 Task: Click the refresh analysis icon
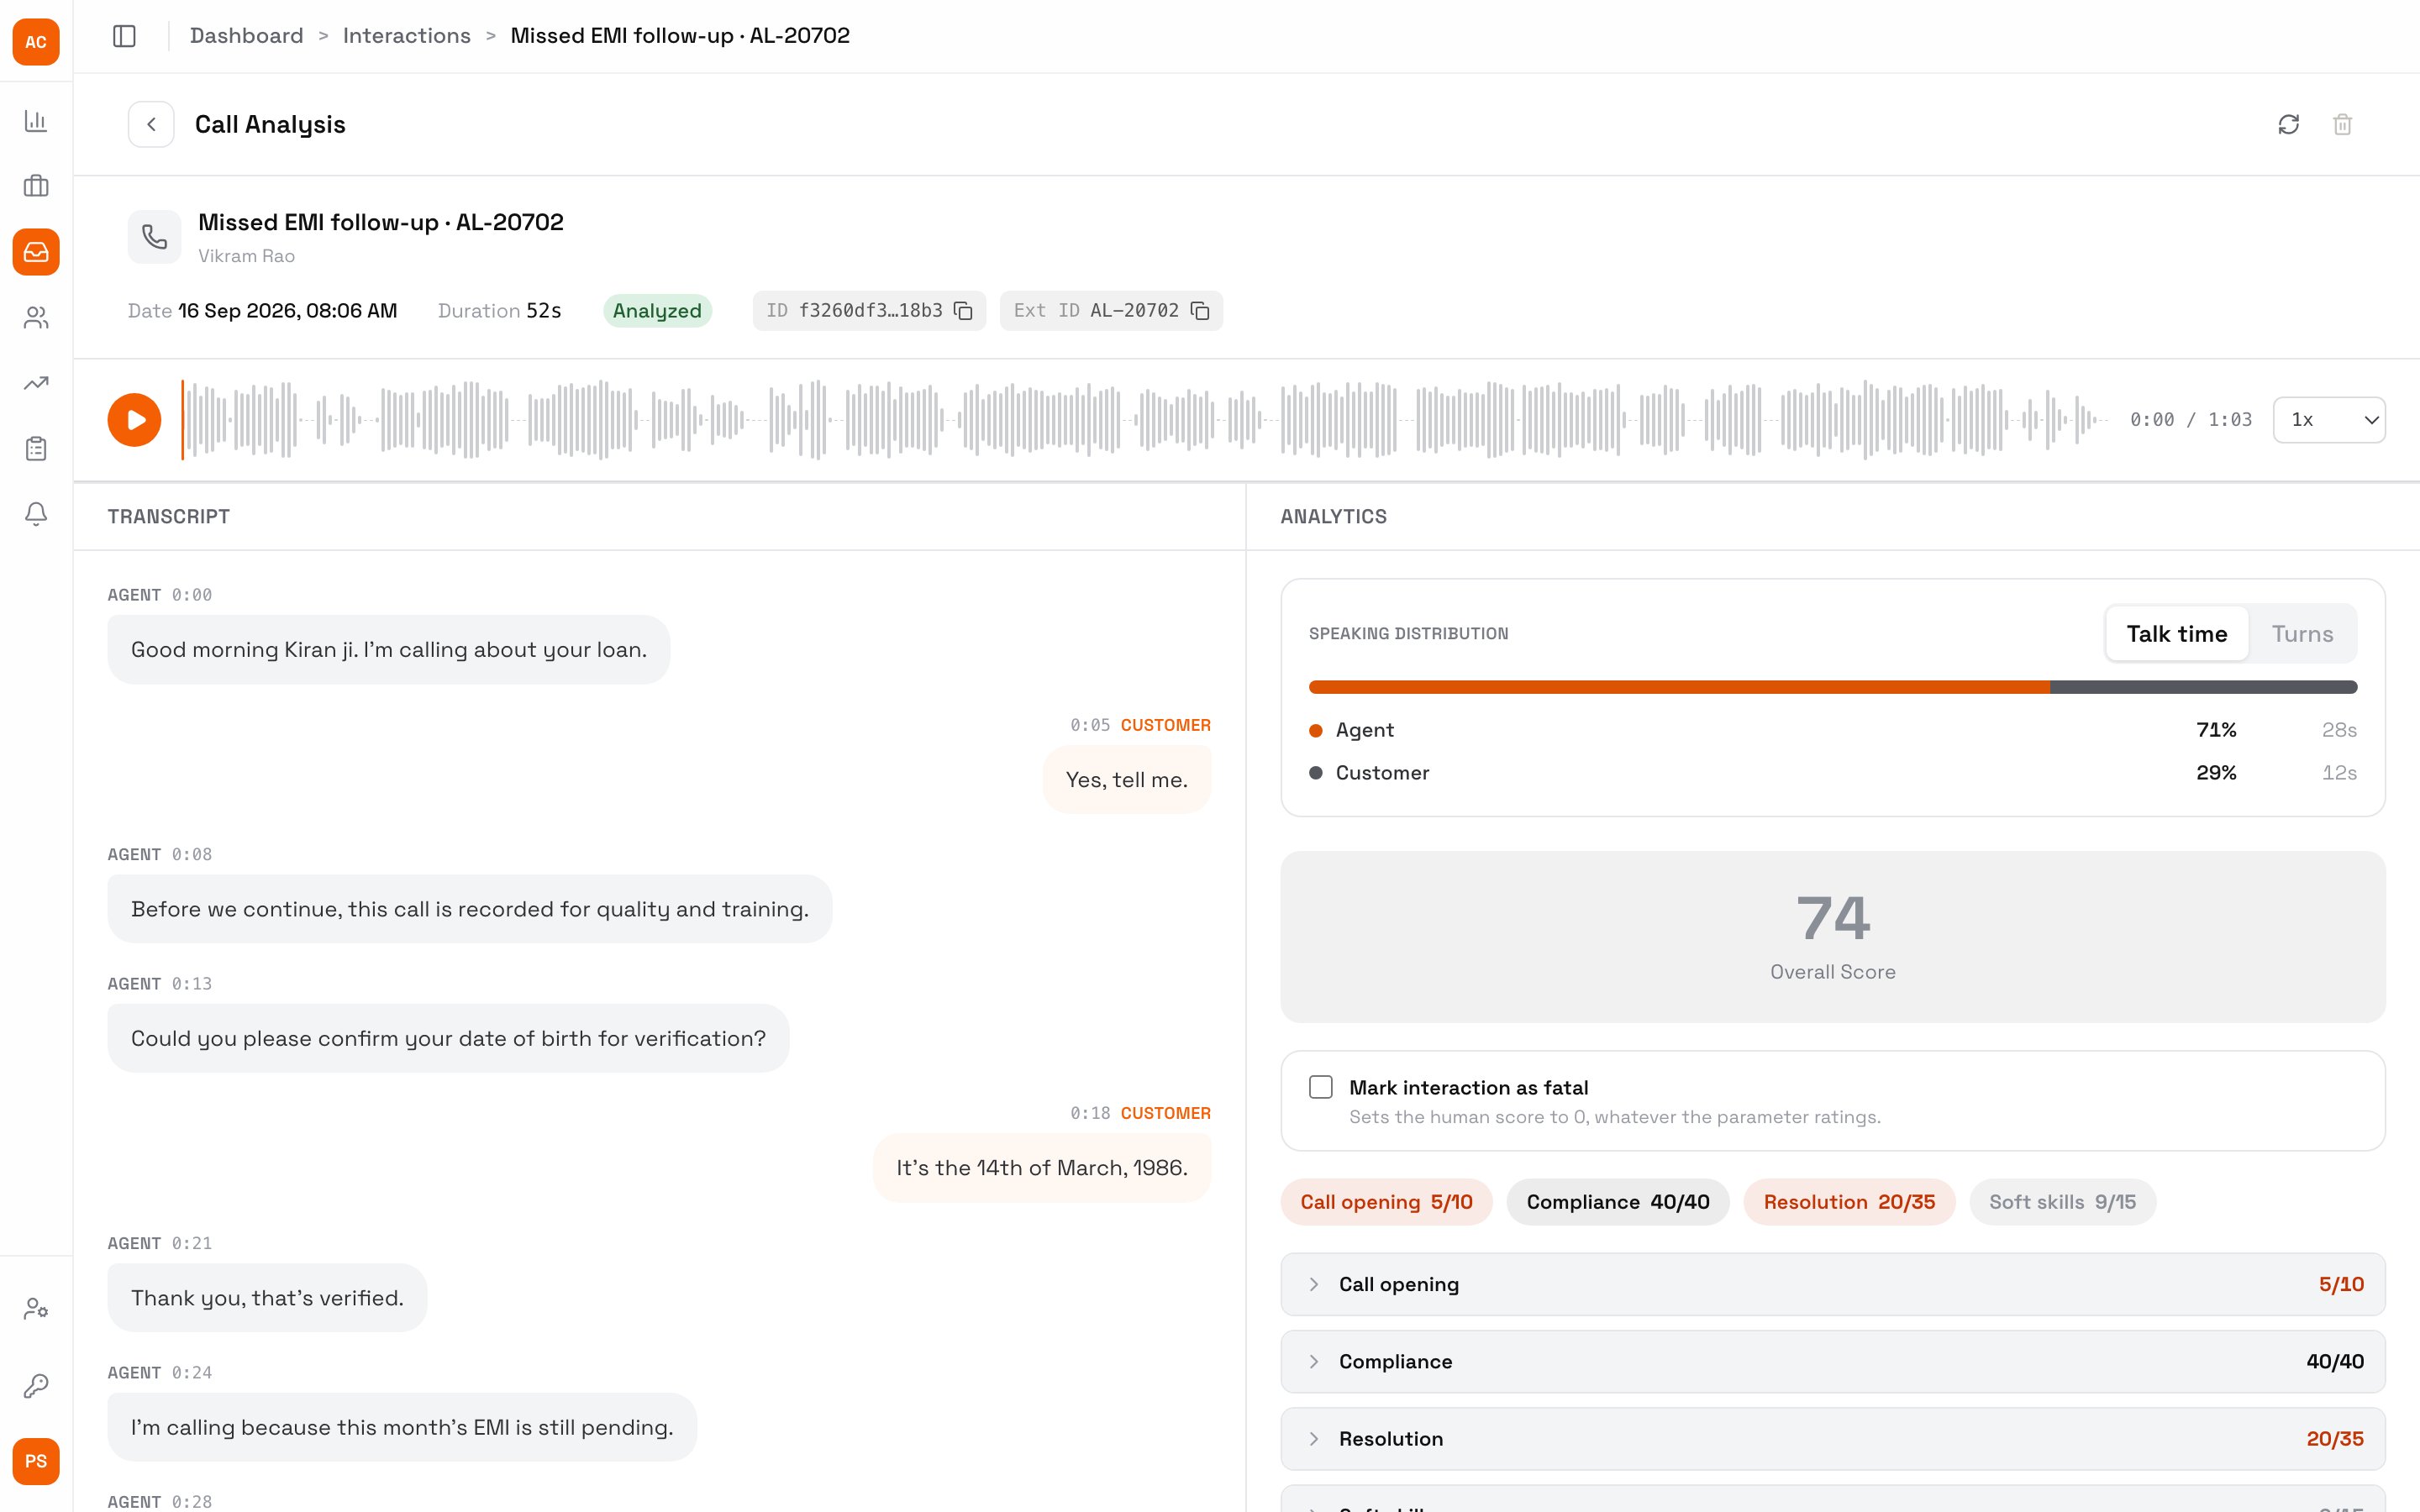pyautogui.click(x=2289, y=124)
